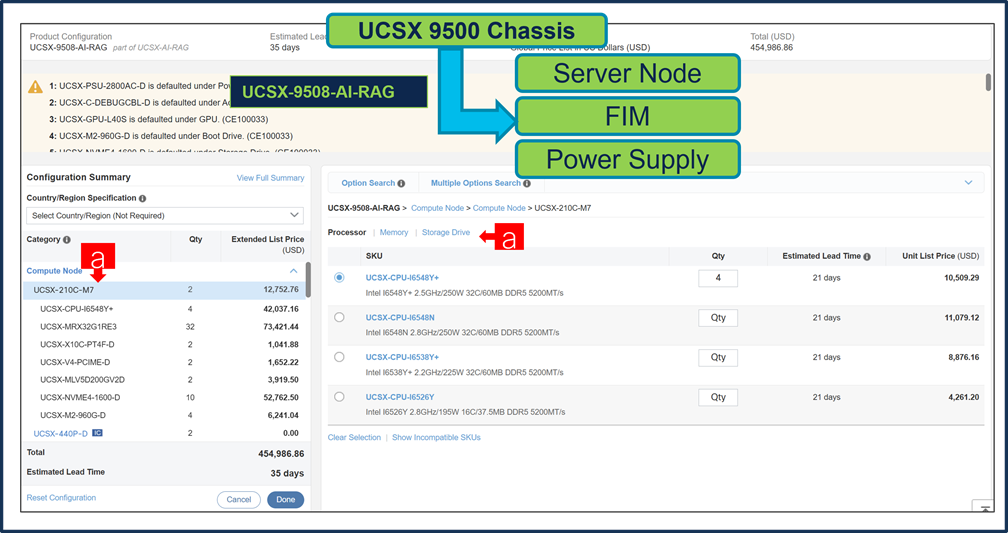Viewport: 1008px width, 533px height.
Task: Expand the options search panel chevron
Action: [x=969, y=183]
